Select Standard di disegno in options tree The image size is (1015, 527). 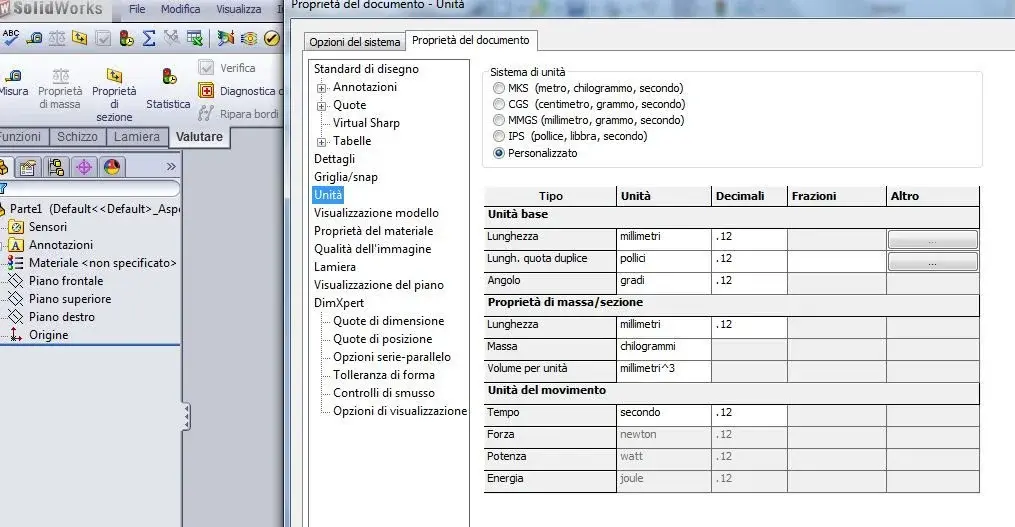pyautogui.click(x=366, y=69)
